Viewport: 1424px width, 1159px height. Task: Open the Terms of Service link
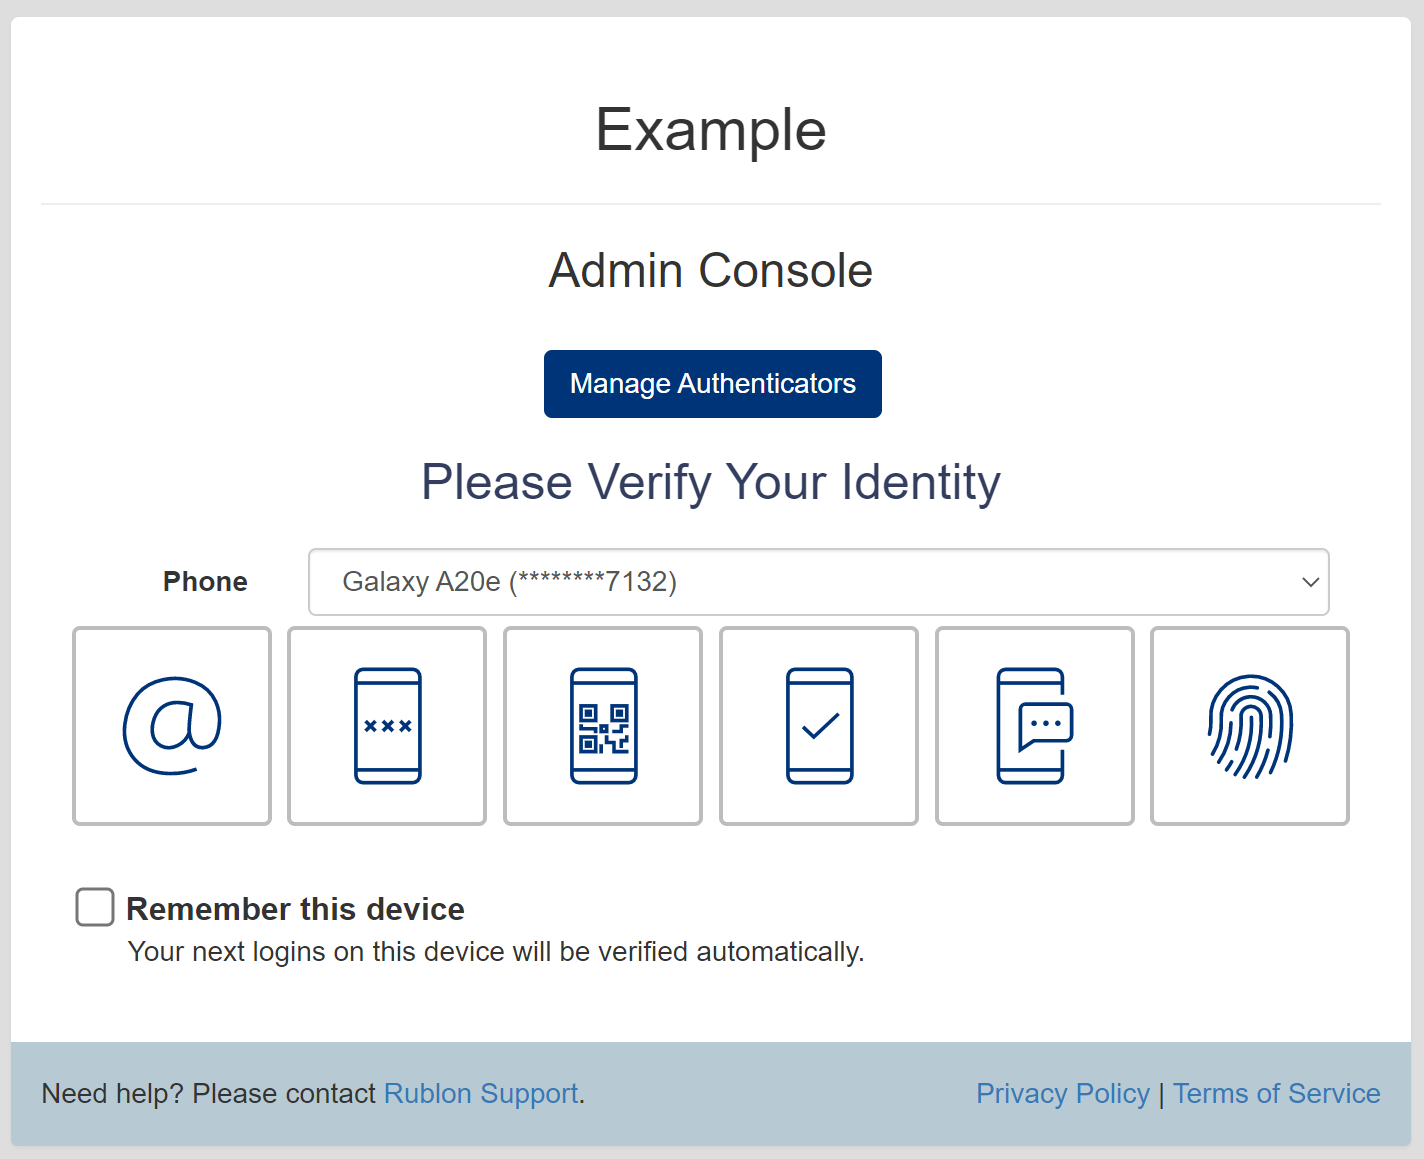point(1276,1094)
